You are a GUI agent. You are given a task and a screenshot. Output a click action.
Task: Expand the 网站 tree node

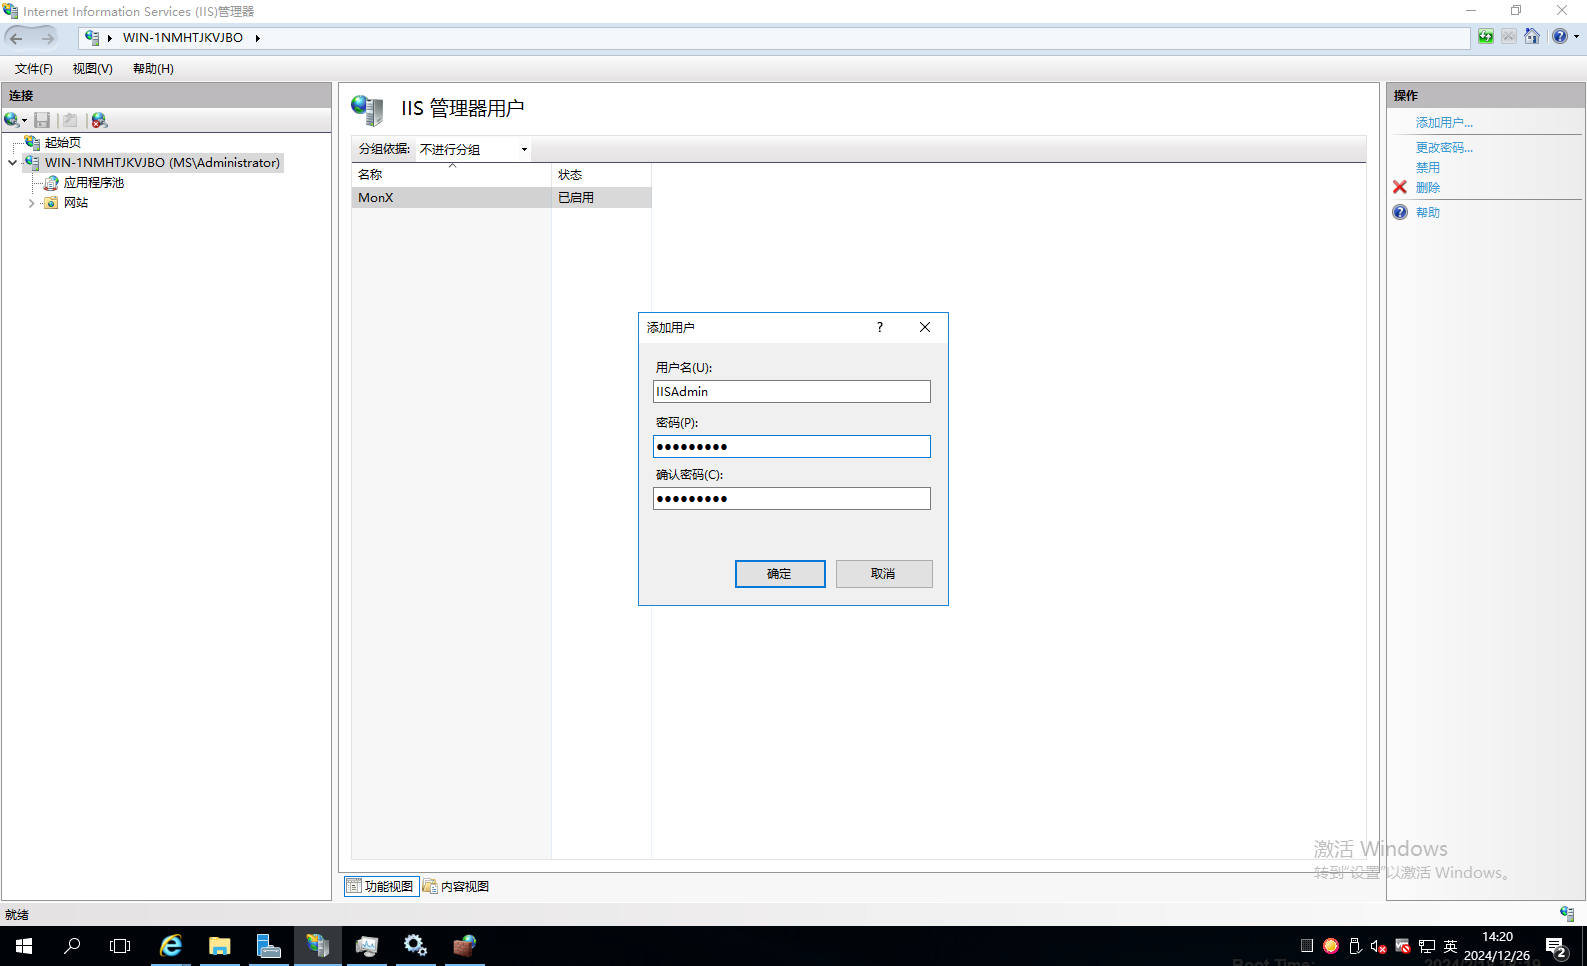[x=31, y=203]
